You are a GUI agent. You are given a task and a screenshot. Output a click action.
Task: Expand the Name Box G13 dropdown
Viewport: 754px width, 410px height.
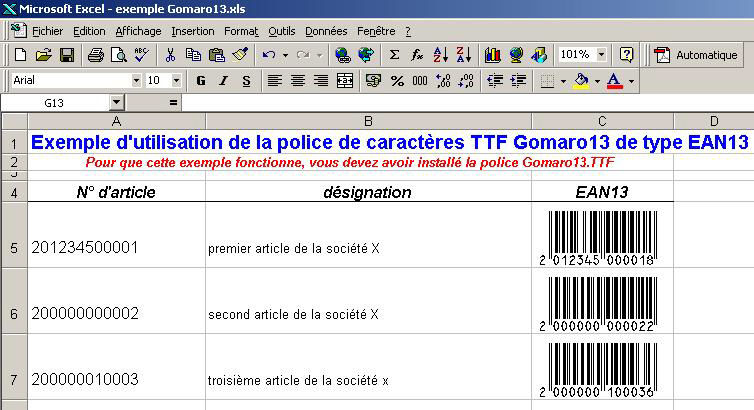tap(116, 102)
